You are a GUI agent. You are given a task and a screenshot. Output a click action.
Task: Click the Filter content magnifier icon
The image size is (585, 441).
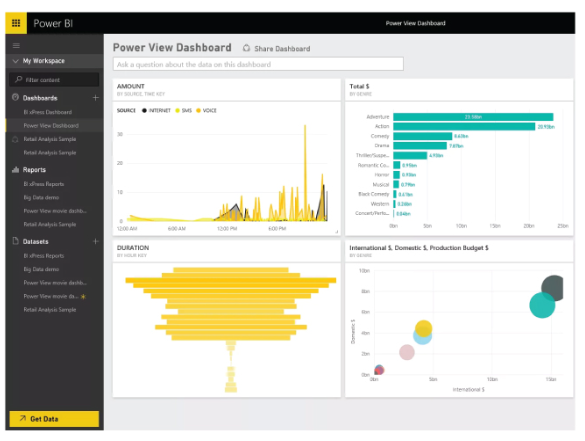[x=18, y=79]
